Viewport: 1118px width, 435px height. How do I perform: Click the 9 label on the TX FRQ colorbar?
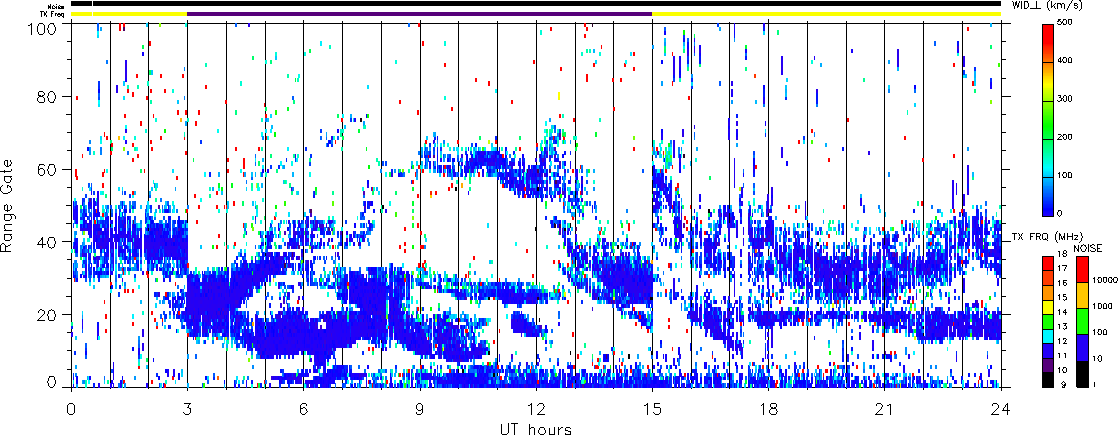(1063, 385)
